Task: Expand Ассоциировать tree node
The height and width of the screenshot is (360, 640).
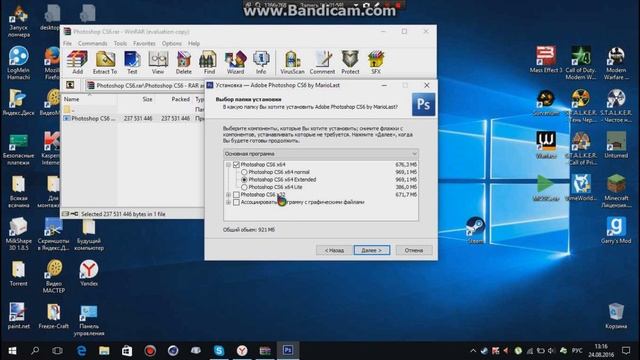Action: [228, 202]
